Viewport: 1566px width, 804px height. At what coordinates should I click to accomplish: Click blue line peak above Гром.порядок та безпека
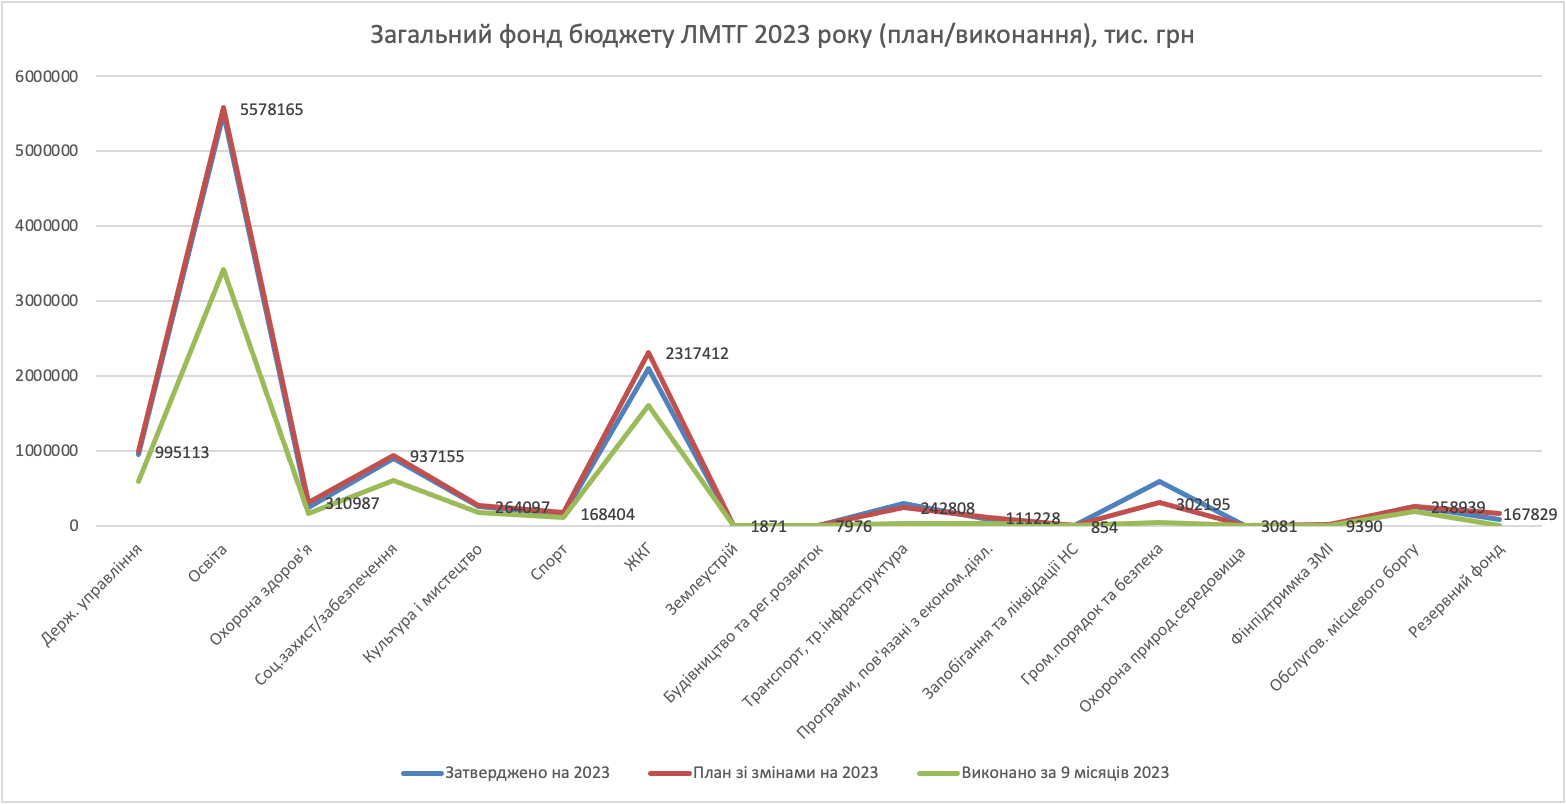click(x=1160, y=482)
